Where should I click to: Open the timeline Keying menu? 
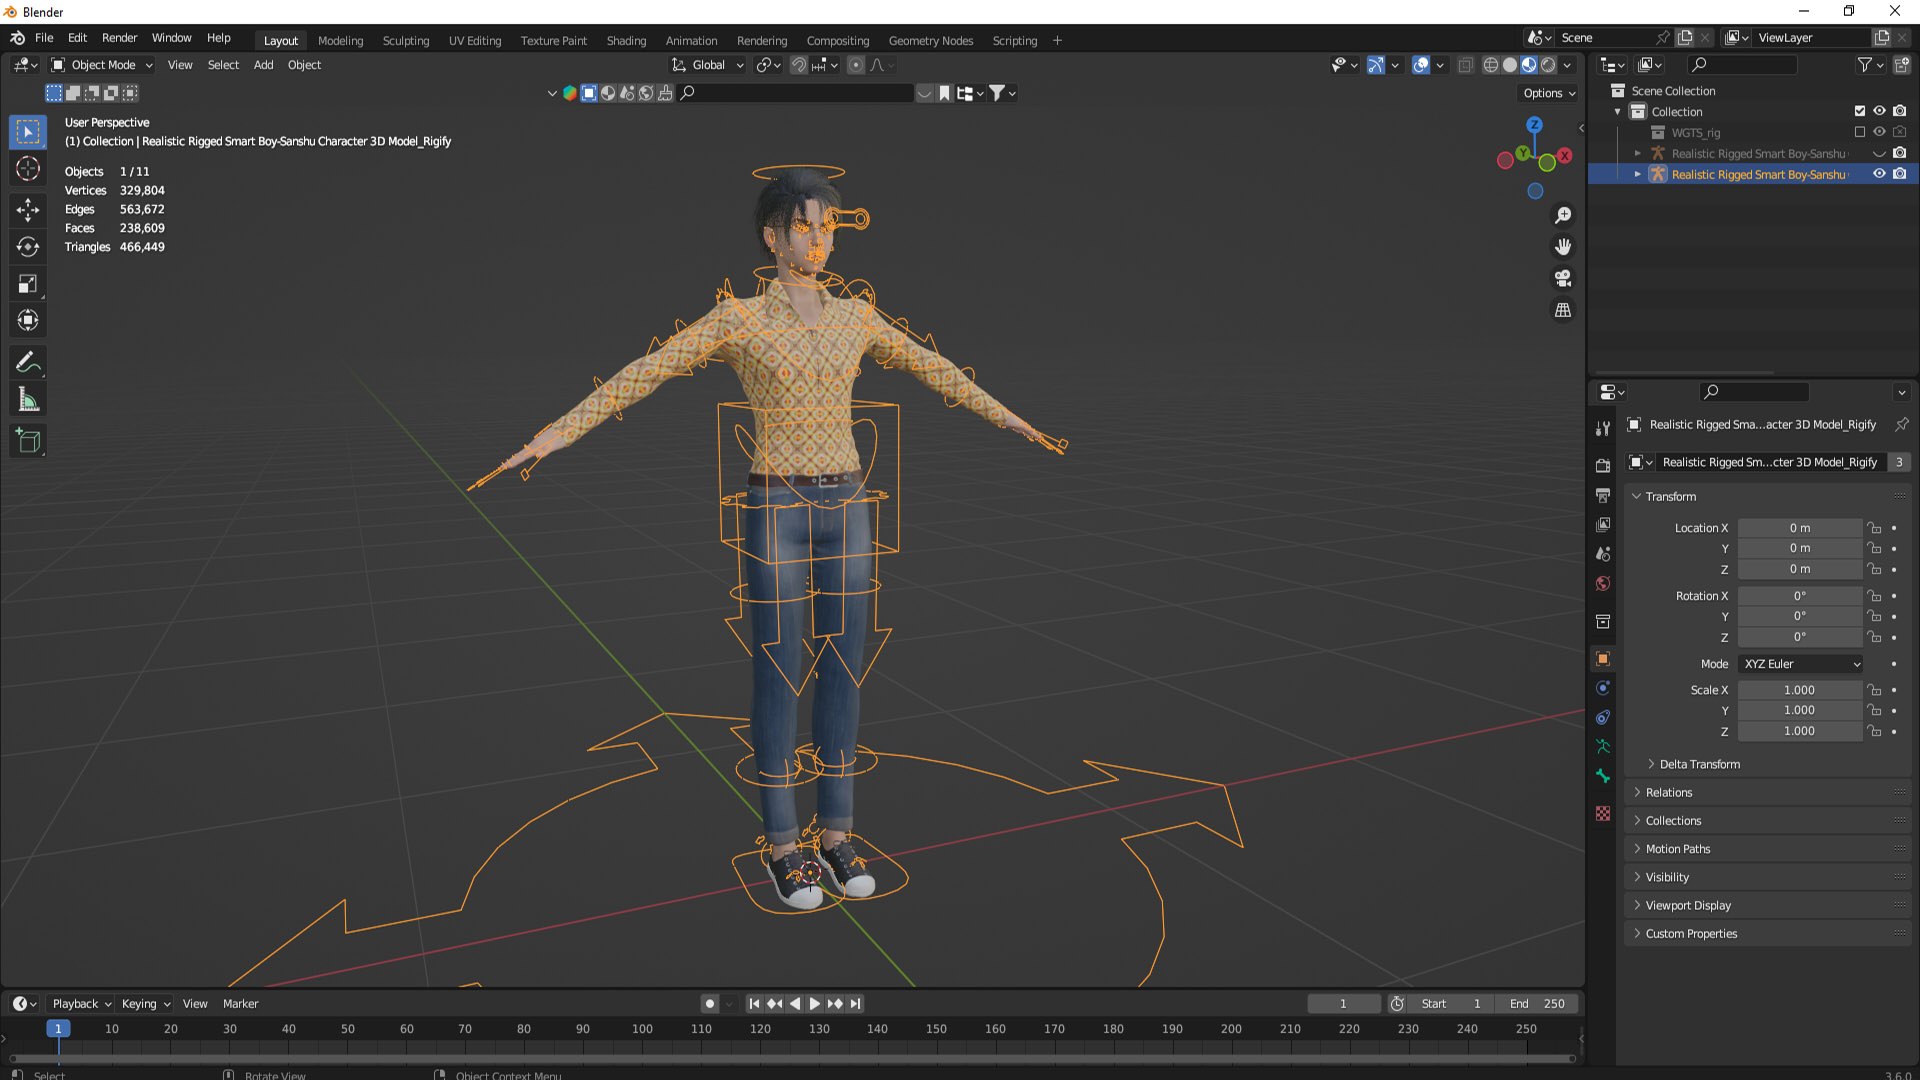(145, 1004)
